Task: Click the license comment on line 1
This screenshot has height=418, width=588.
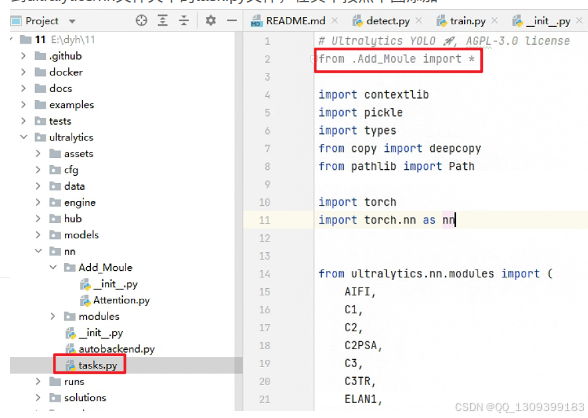Action: pos(444,41)
